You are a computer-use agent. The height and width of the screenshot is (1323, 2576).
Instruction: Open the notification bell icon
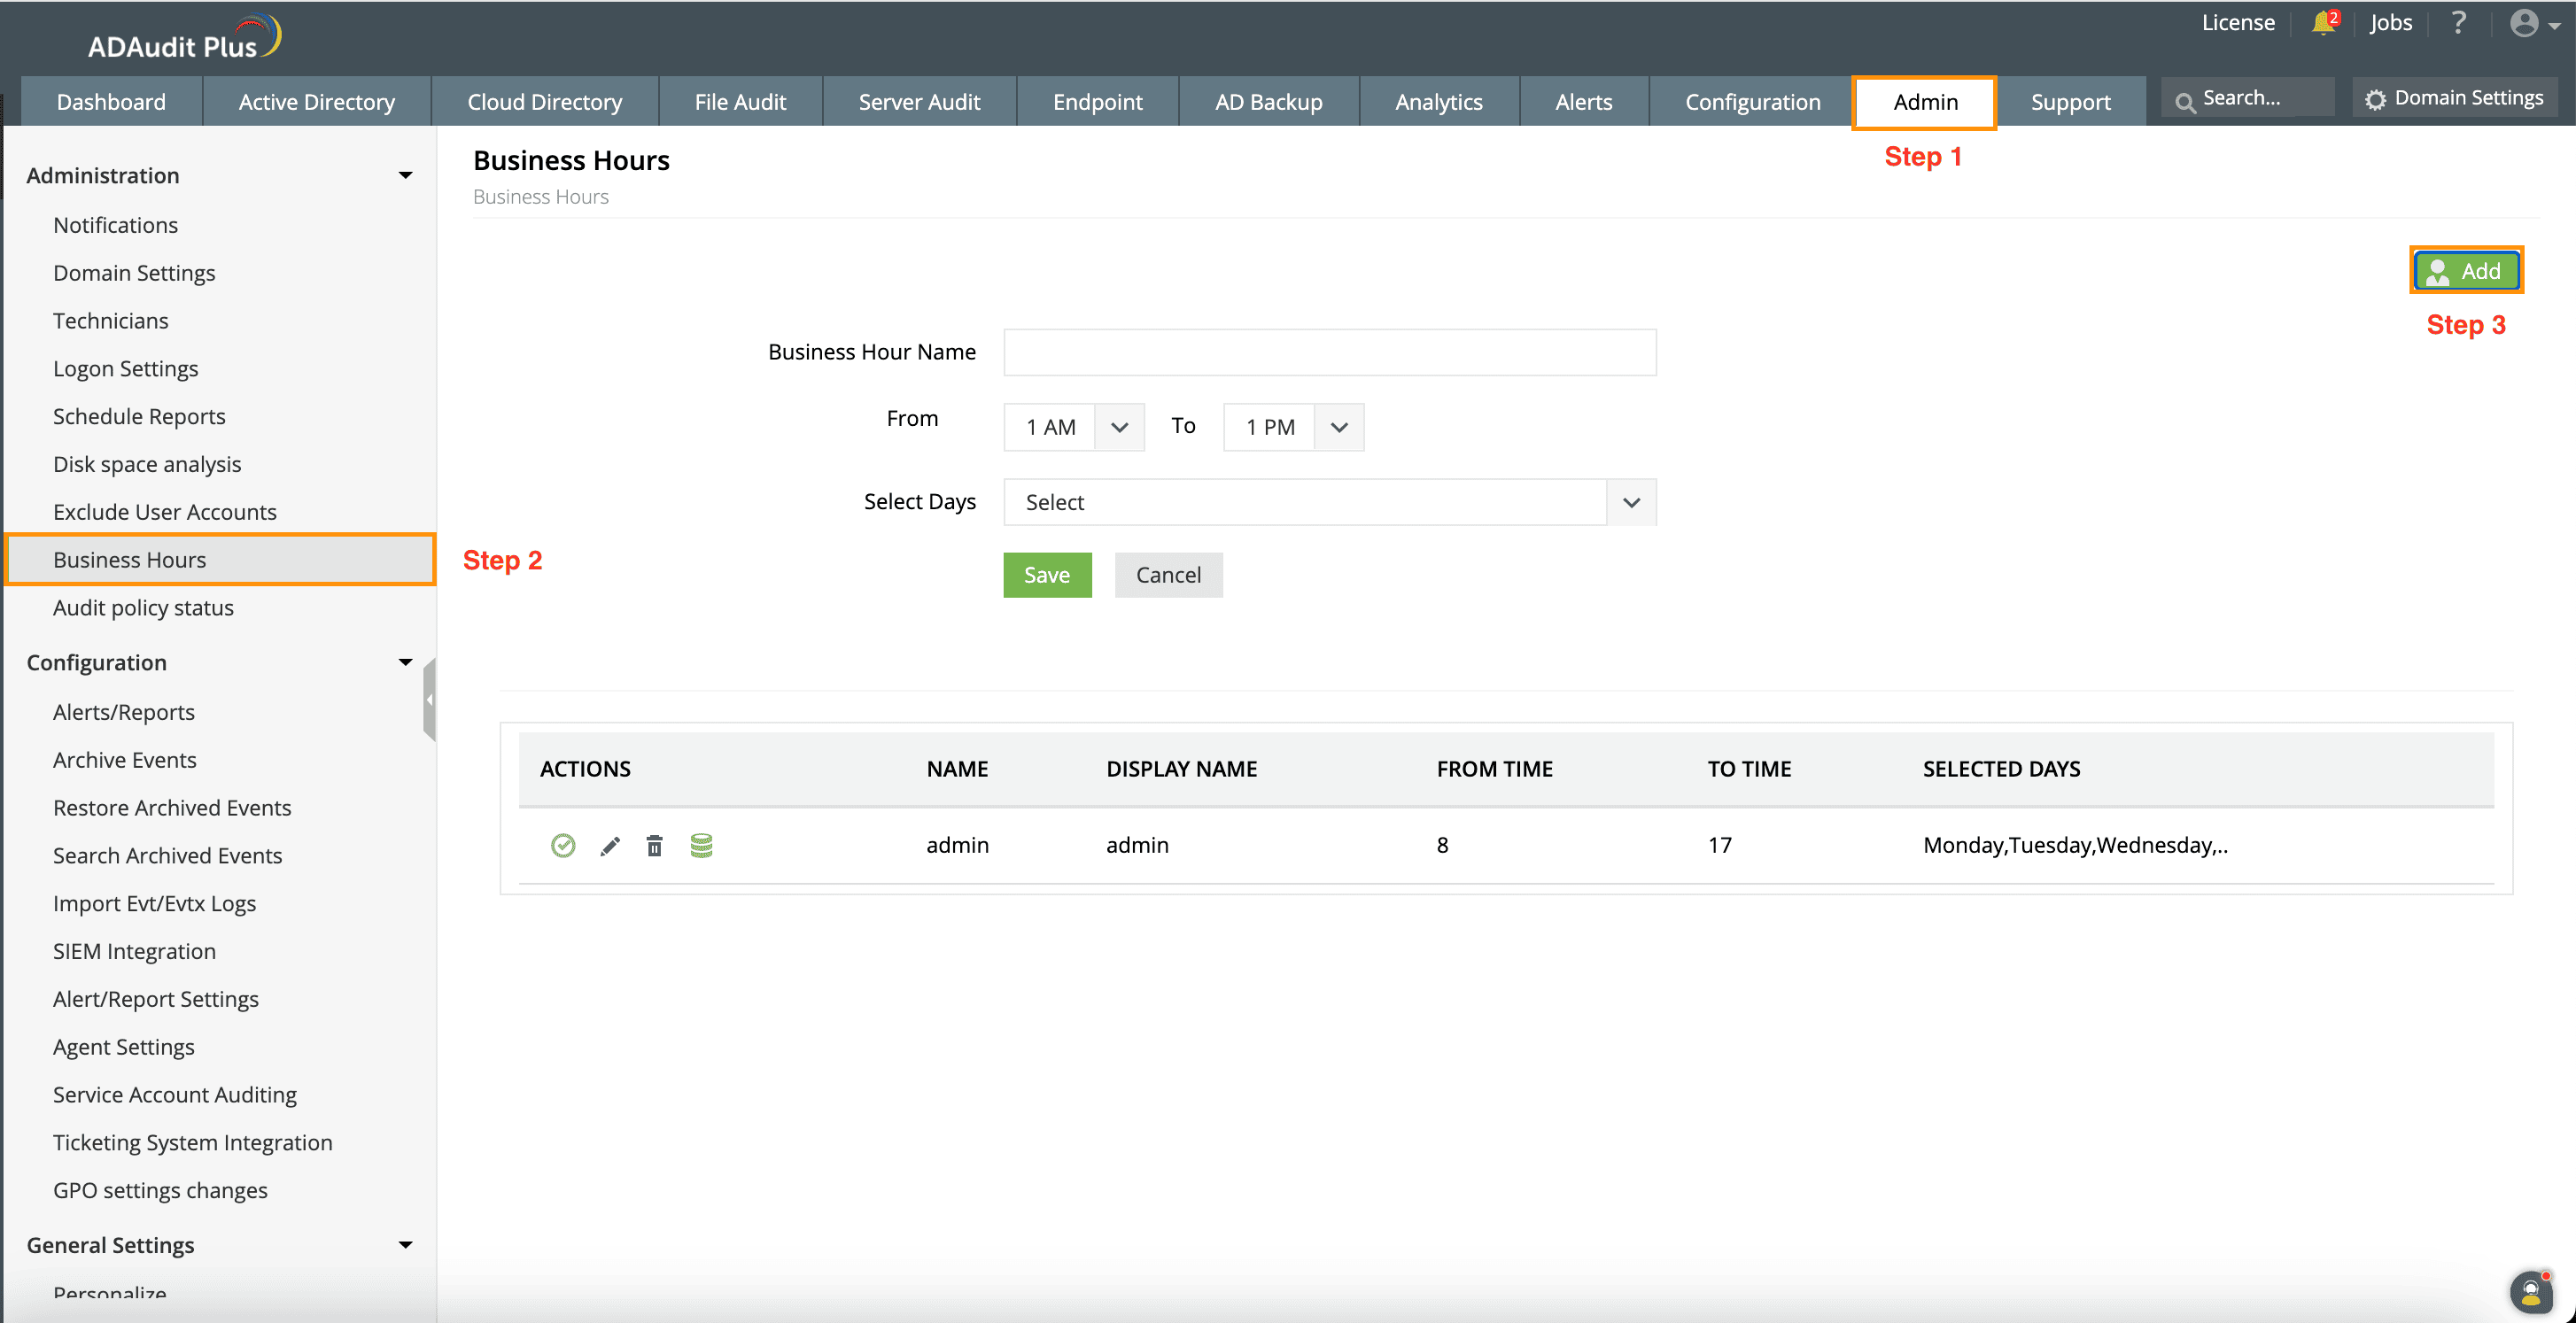2323,23
